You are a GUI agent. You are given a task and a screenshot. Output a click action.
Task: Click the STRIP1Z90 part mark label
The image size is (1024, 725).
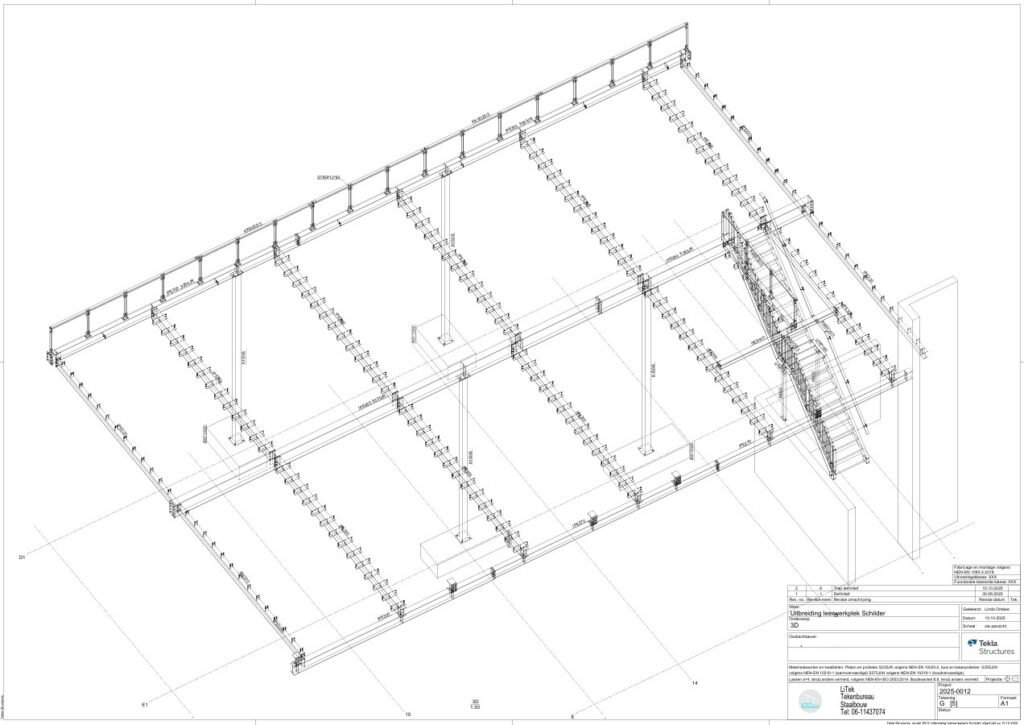point(329,178)
